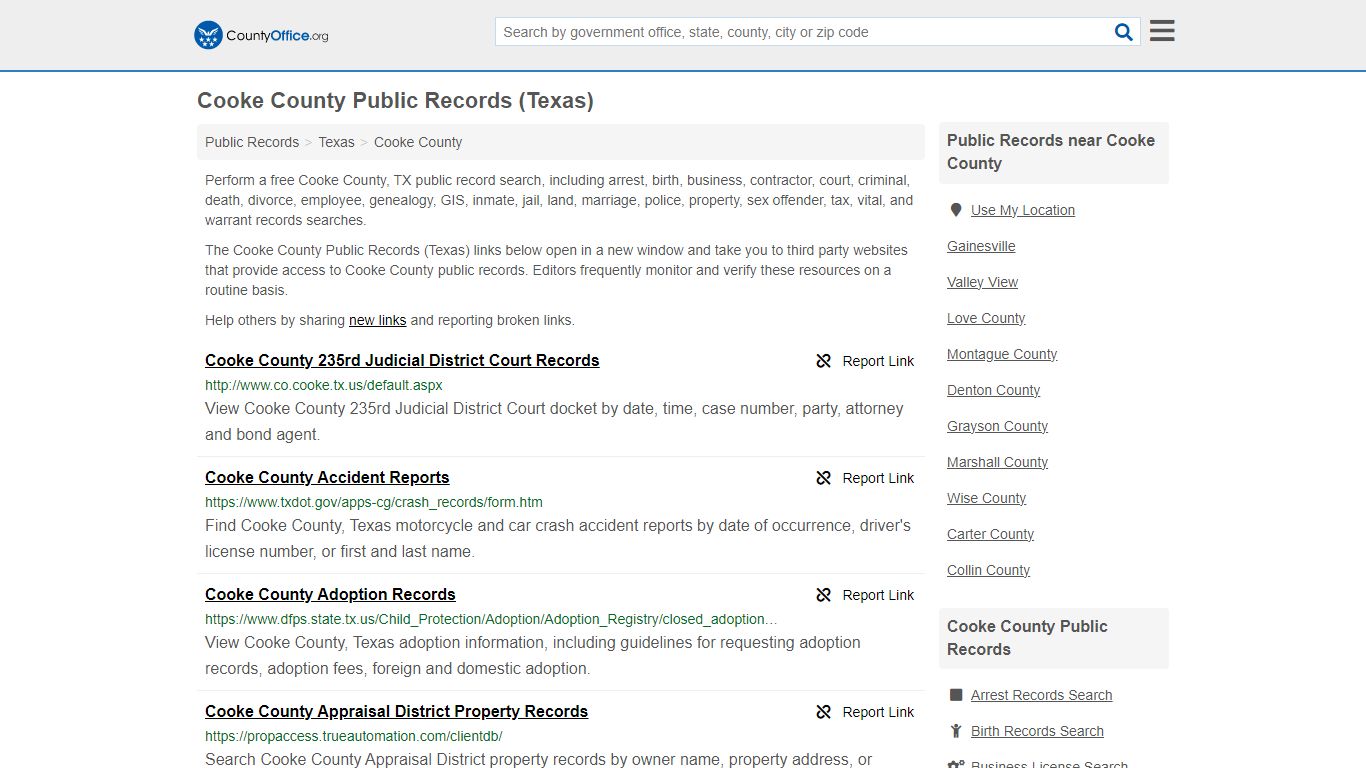
Task: Click the location pin icon
Action: tap(956, 210)
